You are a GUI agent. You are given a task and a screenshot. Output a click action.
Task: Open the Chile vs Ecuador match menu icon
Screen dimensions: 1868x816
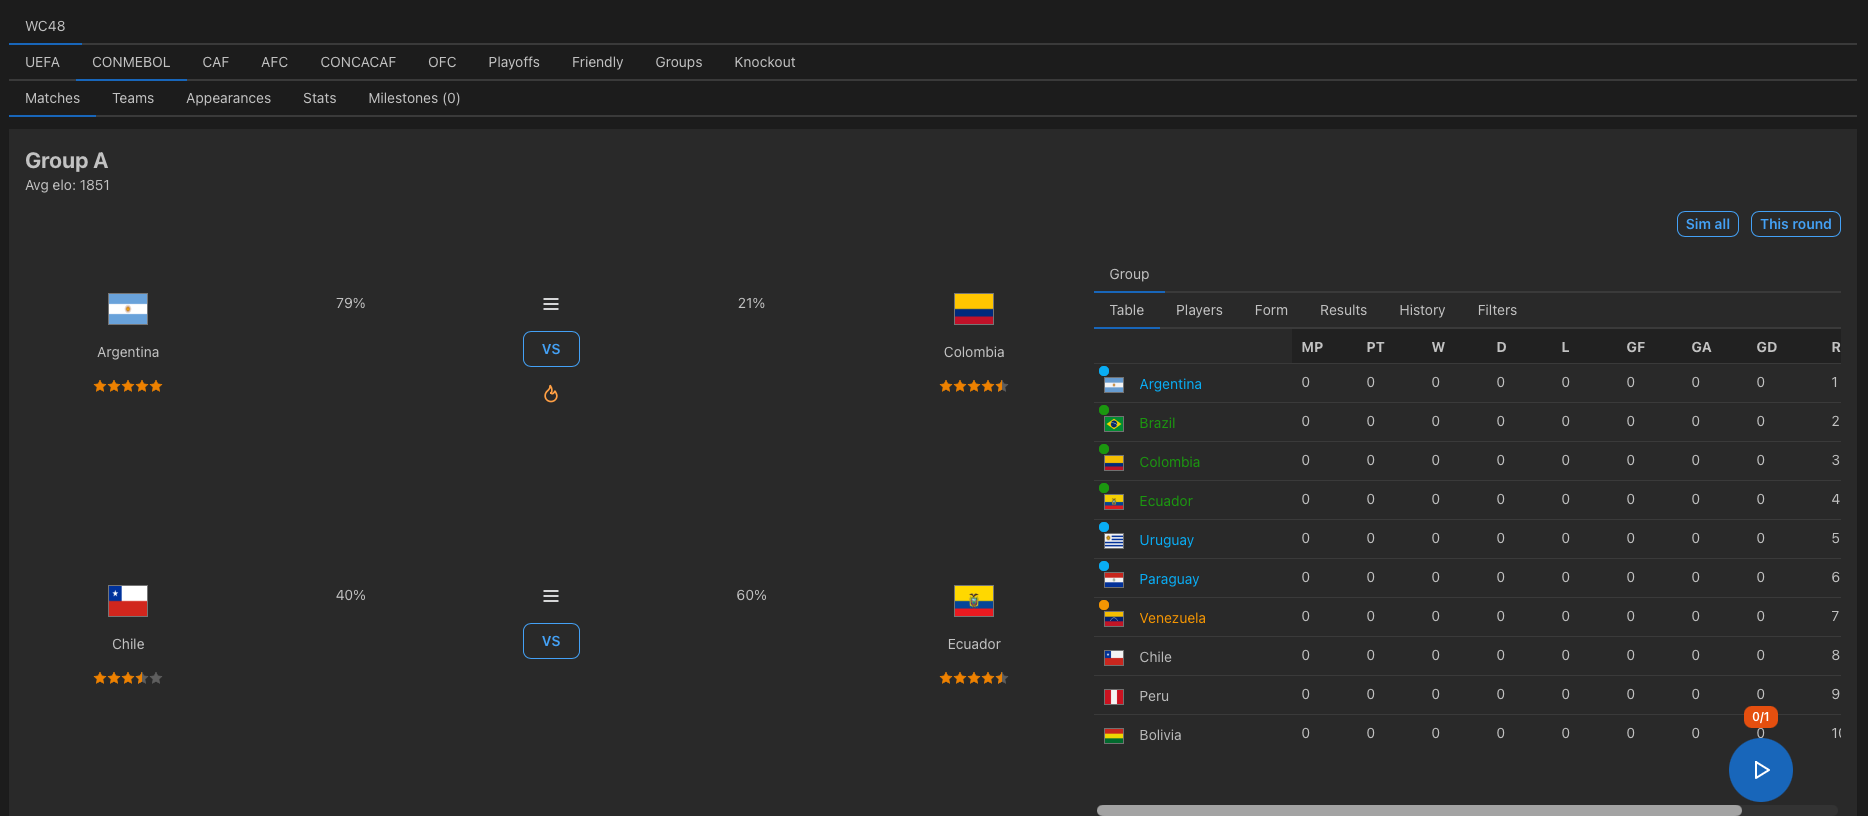tap(551, 596)
